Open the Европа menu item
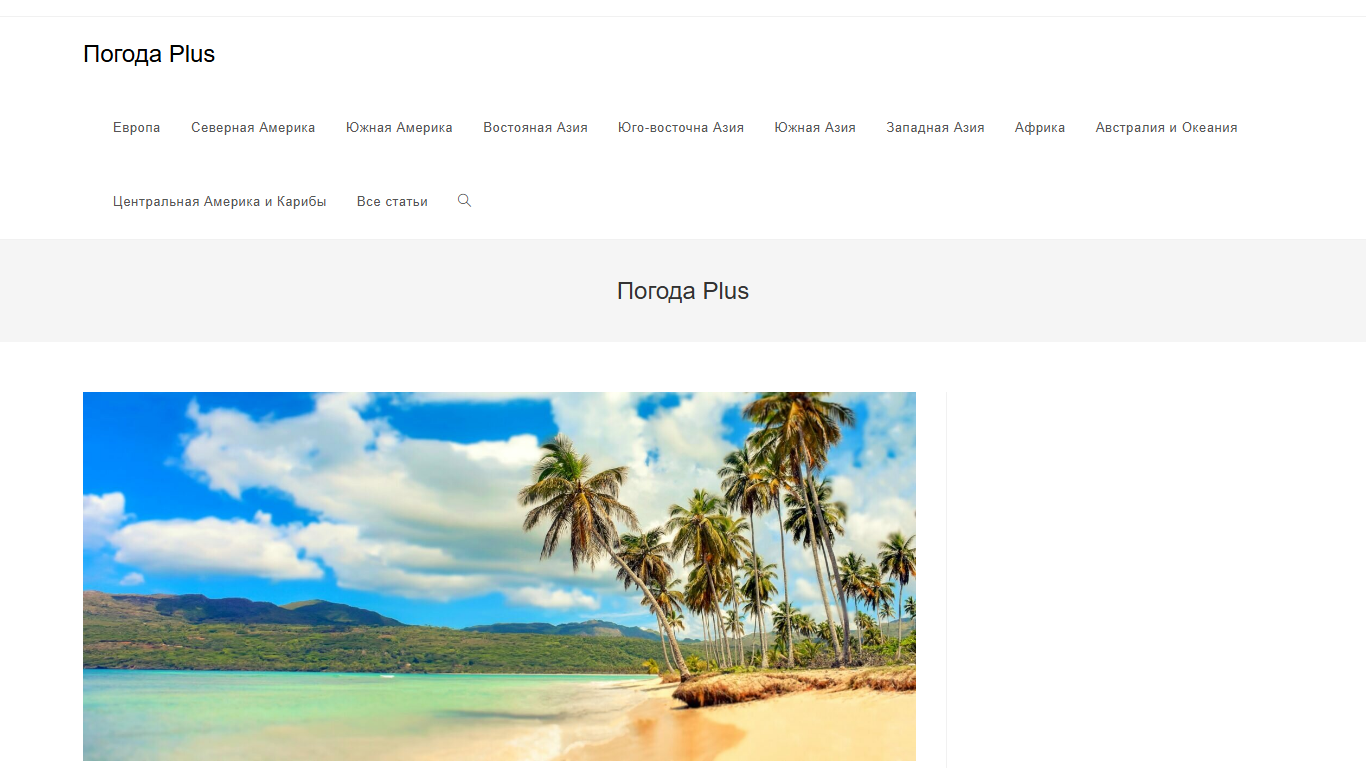The width and height of the screenshot is (1366, 768). 137,128
